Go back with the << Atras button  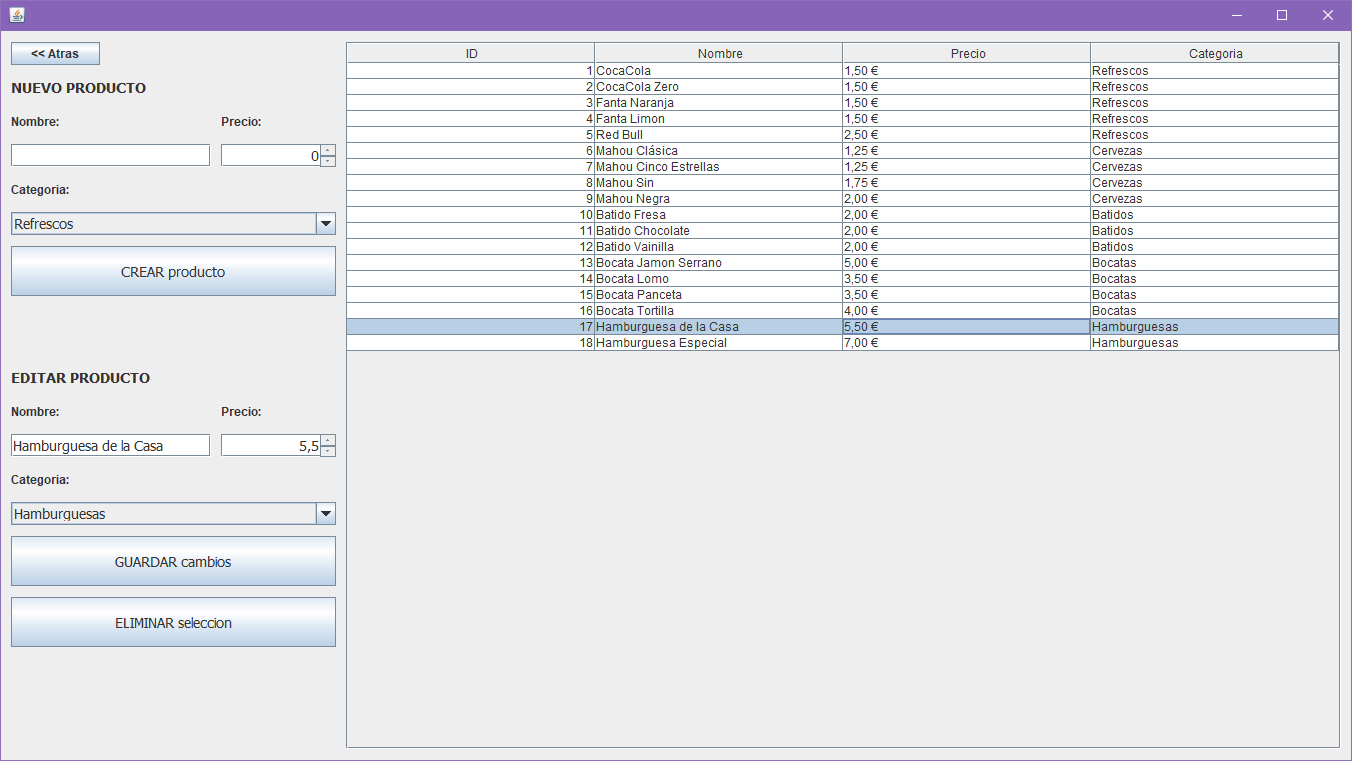pyautogui.click(x=55, y=54)
